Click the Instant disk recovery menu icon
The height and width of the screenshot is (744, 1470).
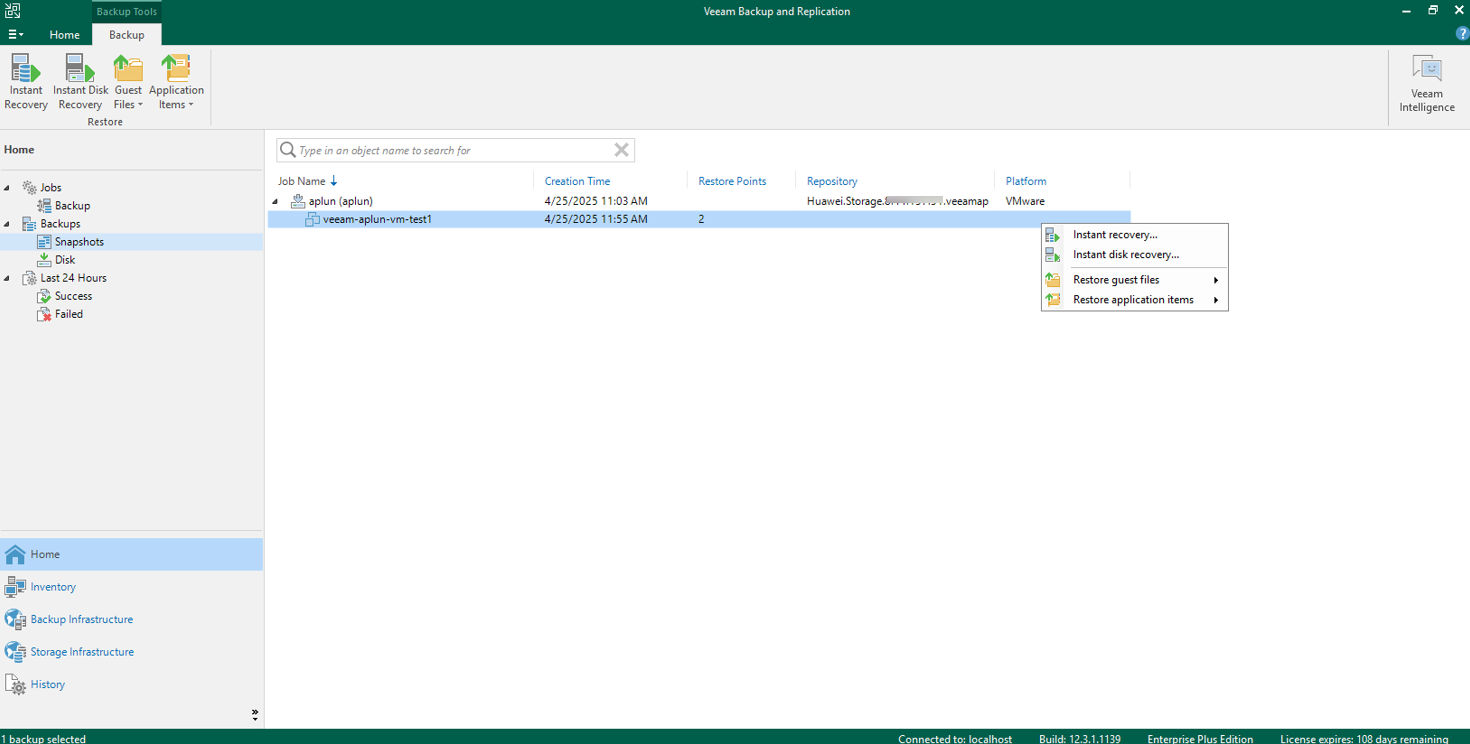[1053, 255]
